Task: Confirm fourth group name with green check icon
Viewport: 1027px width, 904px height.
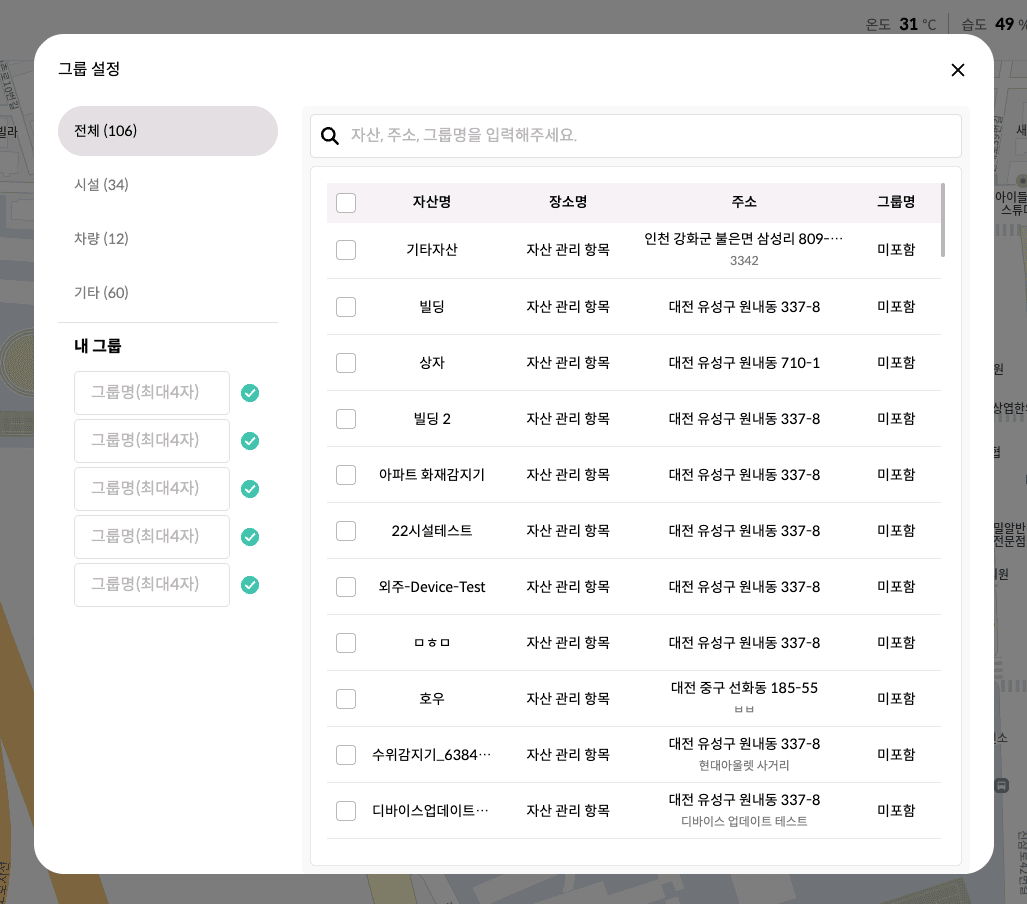Action: pos(250,537)
